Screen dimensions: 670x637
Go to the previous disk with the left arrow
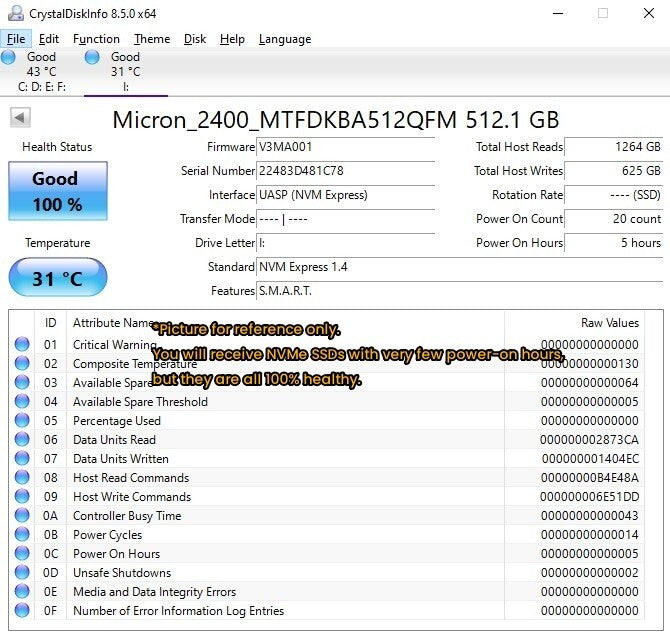20,117
